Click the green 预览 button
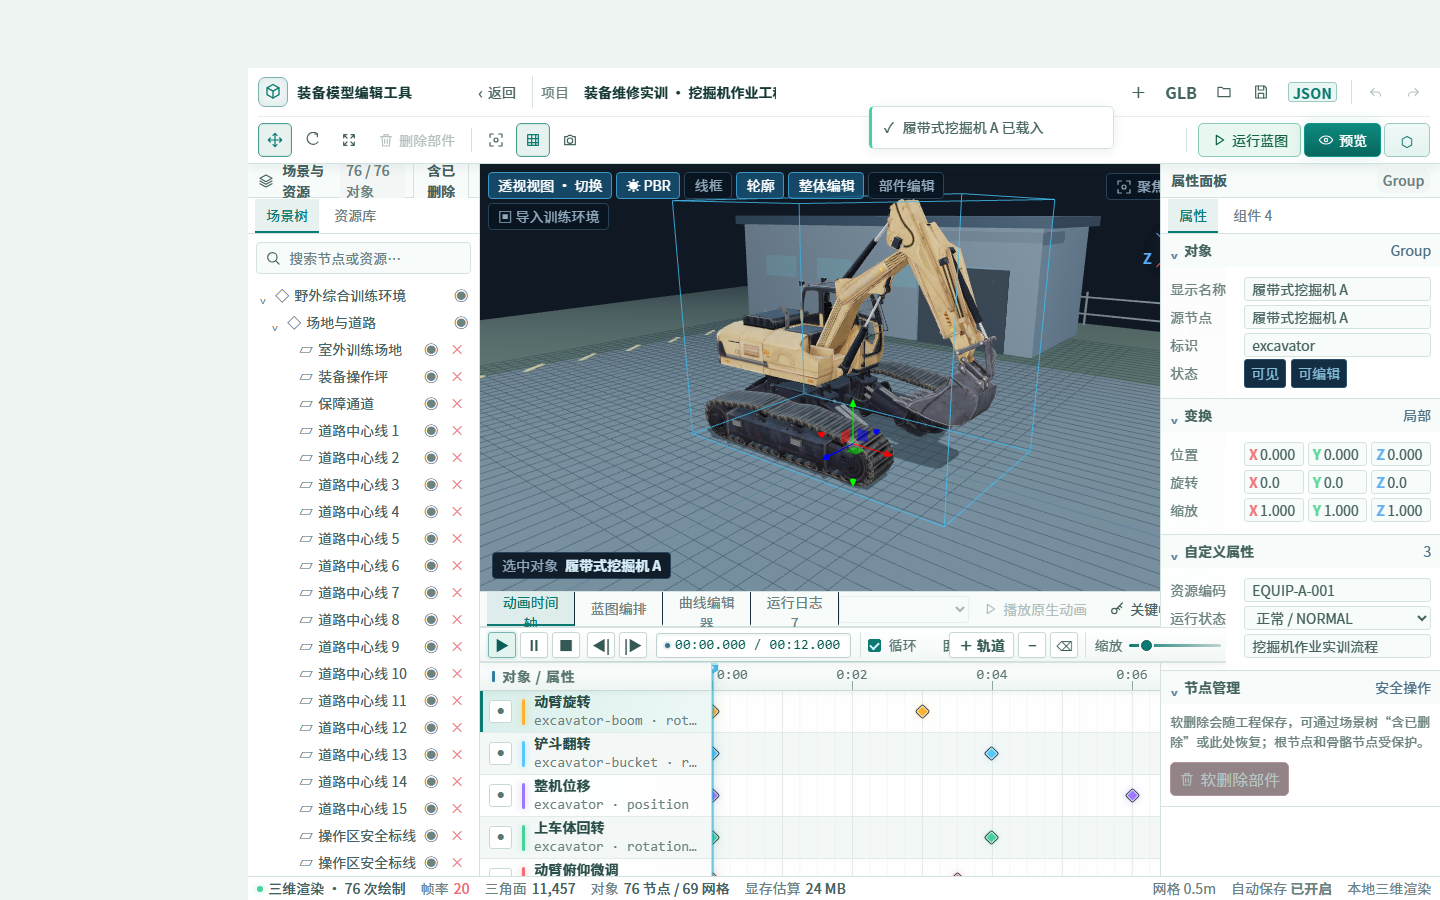Screen dimensions: 1440x900 (1342, 141)
